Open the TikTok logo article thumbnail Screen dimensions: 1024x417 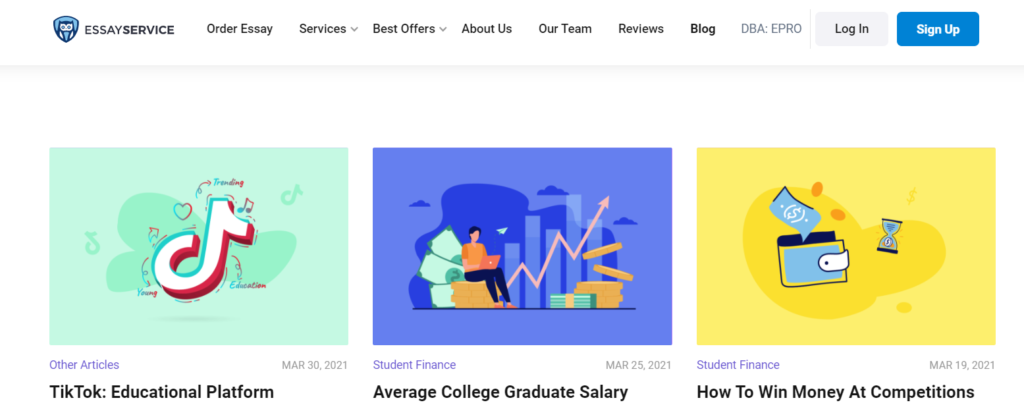(x=199, y=246)
